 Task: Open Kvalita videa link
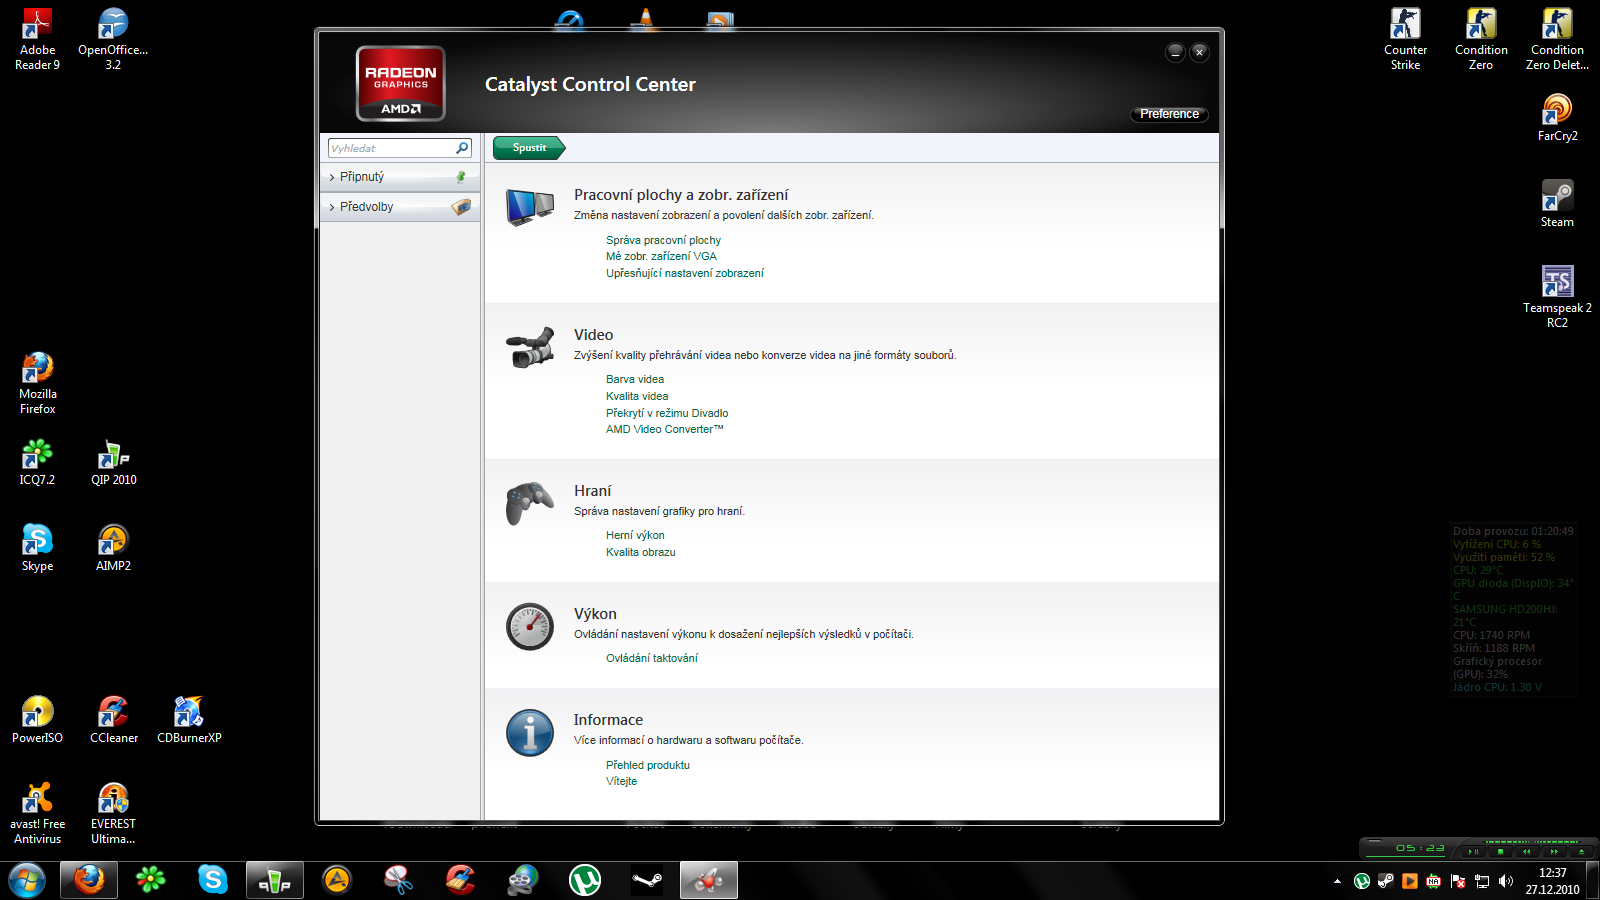(x=637, y=396)
